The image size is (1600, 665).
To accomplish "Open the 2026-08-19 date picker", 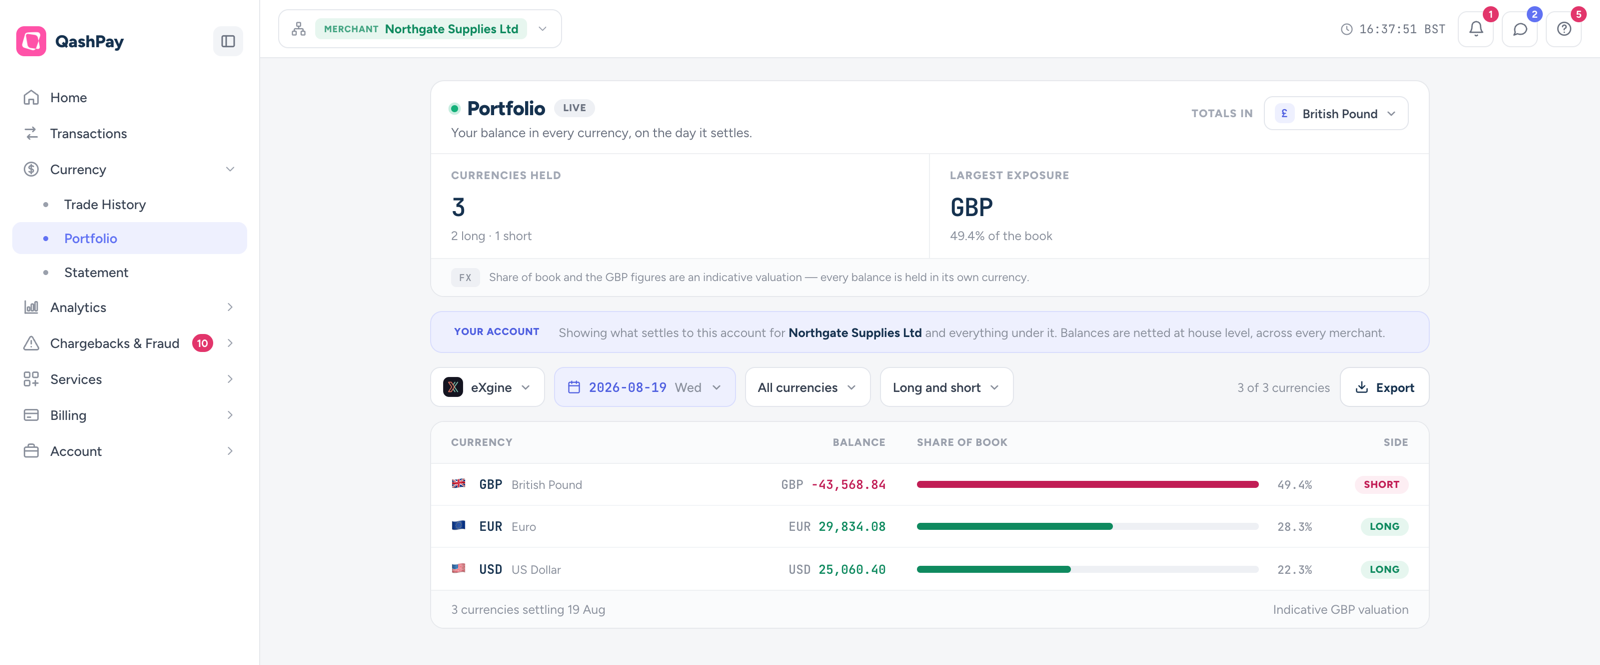I will tap(645, 387).
